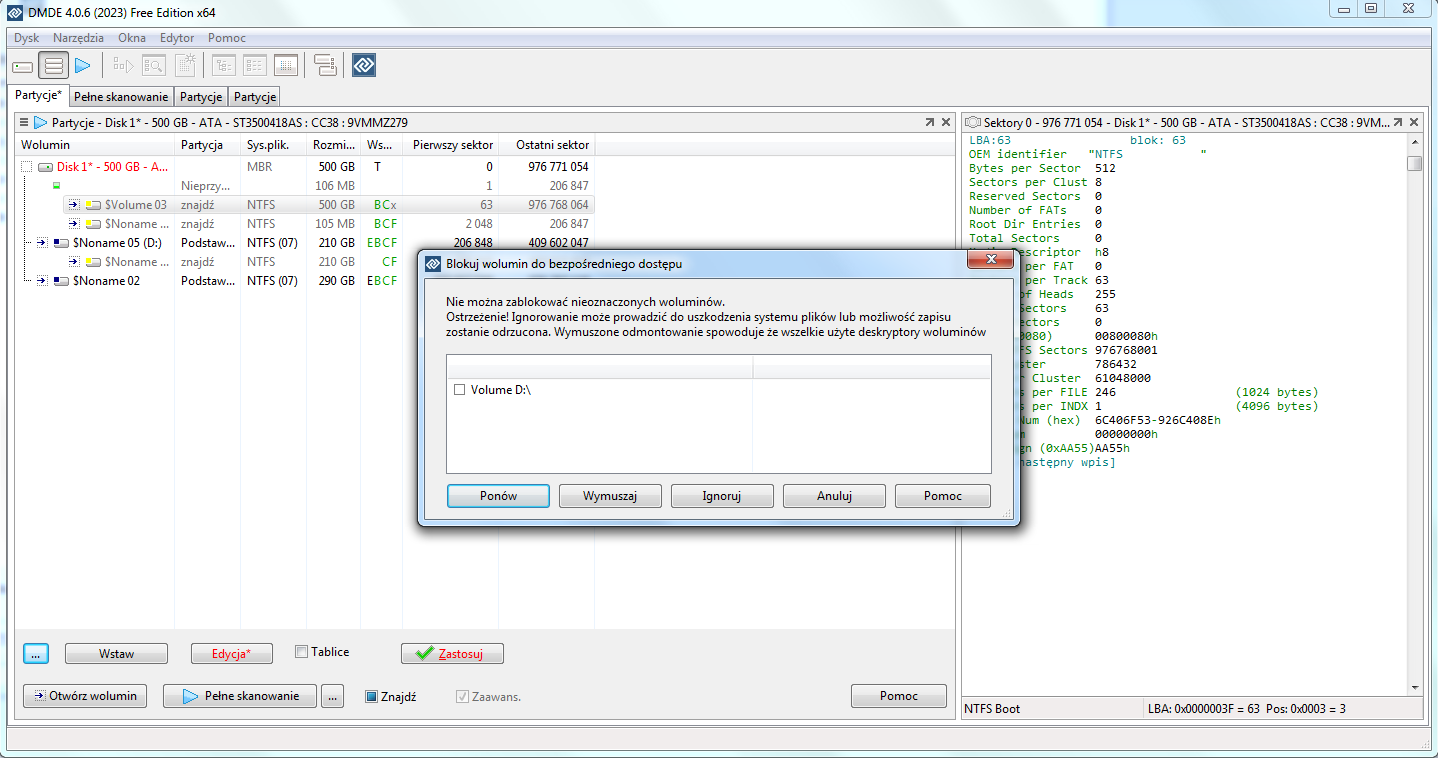
Task: Click the Edycja* button
Action: 231,653
